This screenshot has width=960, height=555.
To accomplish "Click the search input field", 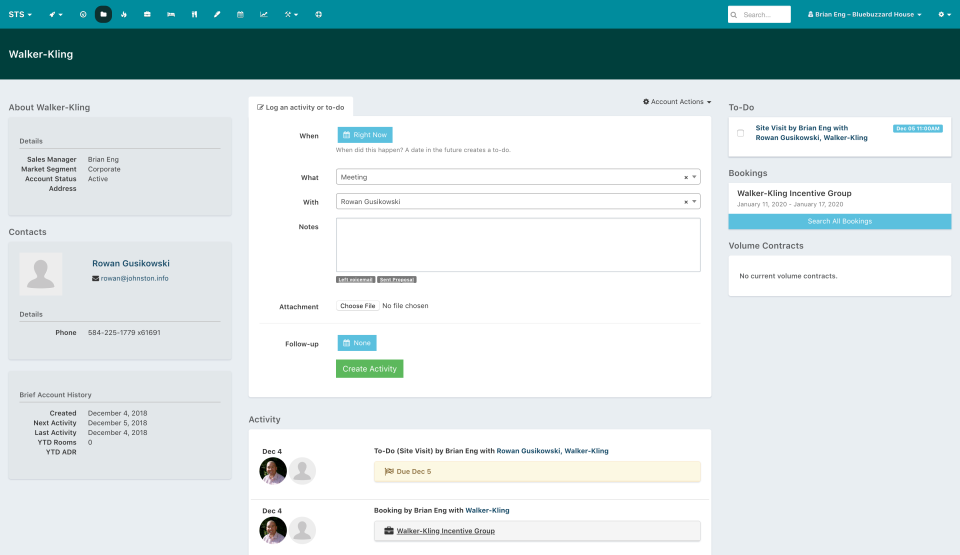I will tap(759, 14).
